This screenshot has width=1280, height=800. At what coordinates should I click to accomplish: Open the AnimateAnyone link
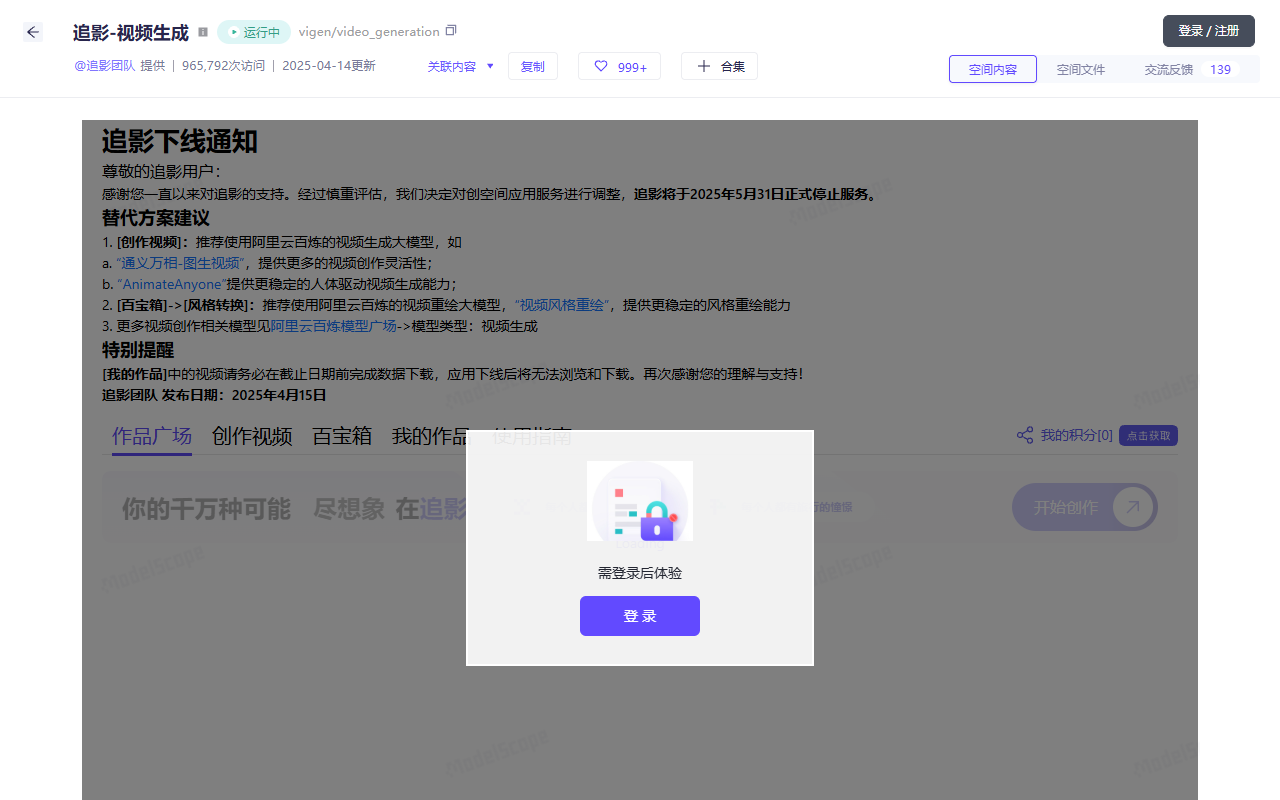(172, 284)
